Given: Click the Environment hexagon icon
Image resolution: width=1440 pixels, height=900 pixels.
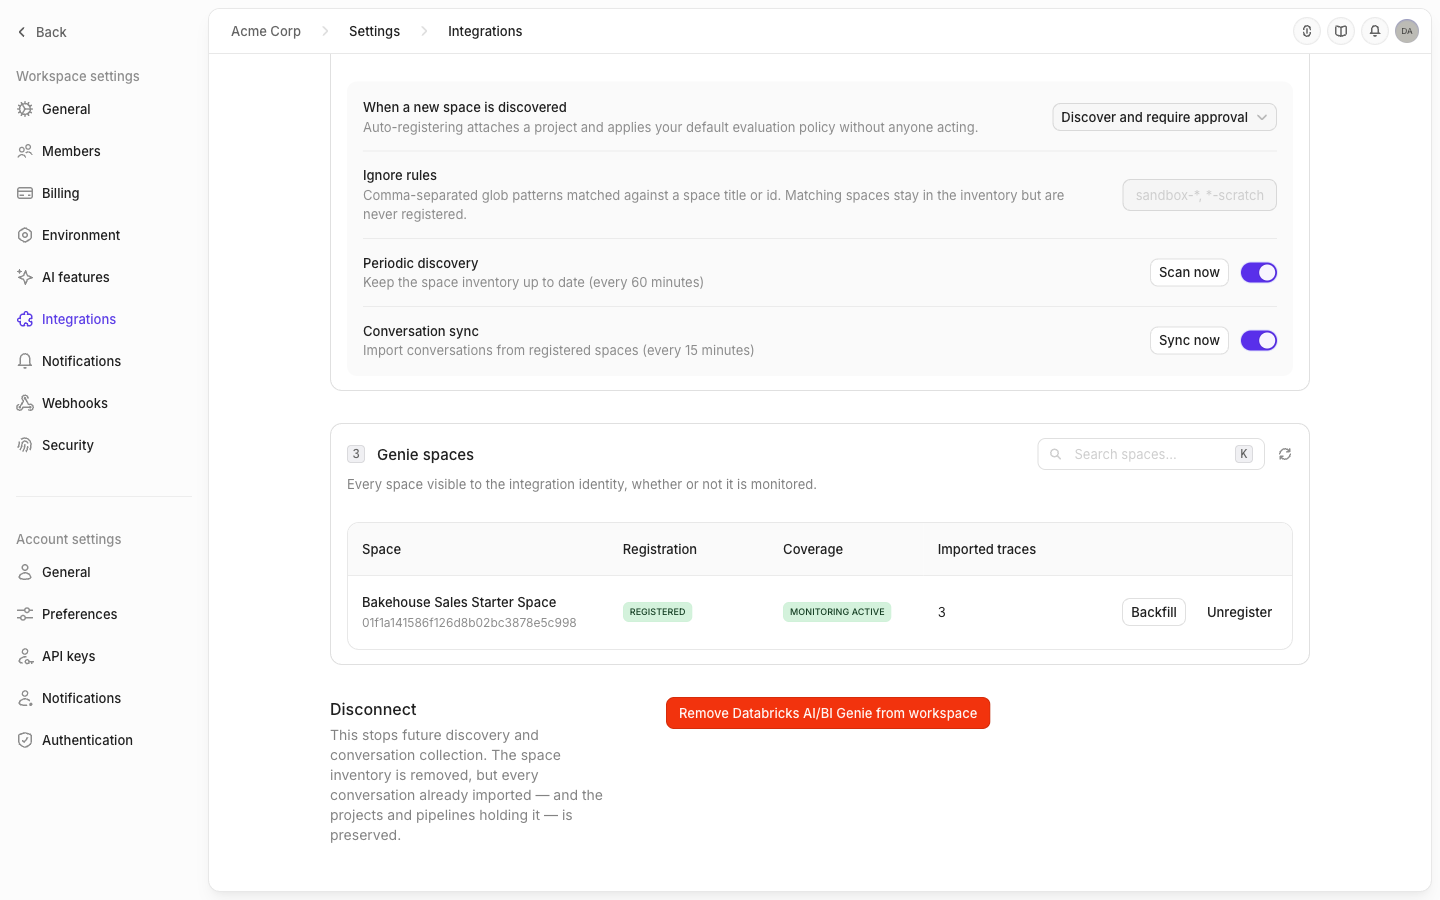Looking at the screenshot, I should tap(25, 235).
